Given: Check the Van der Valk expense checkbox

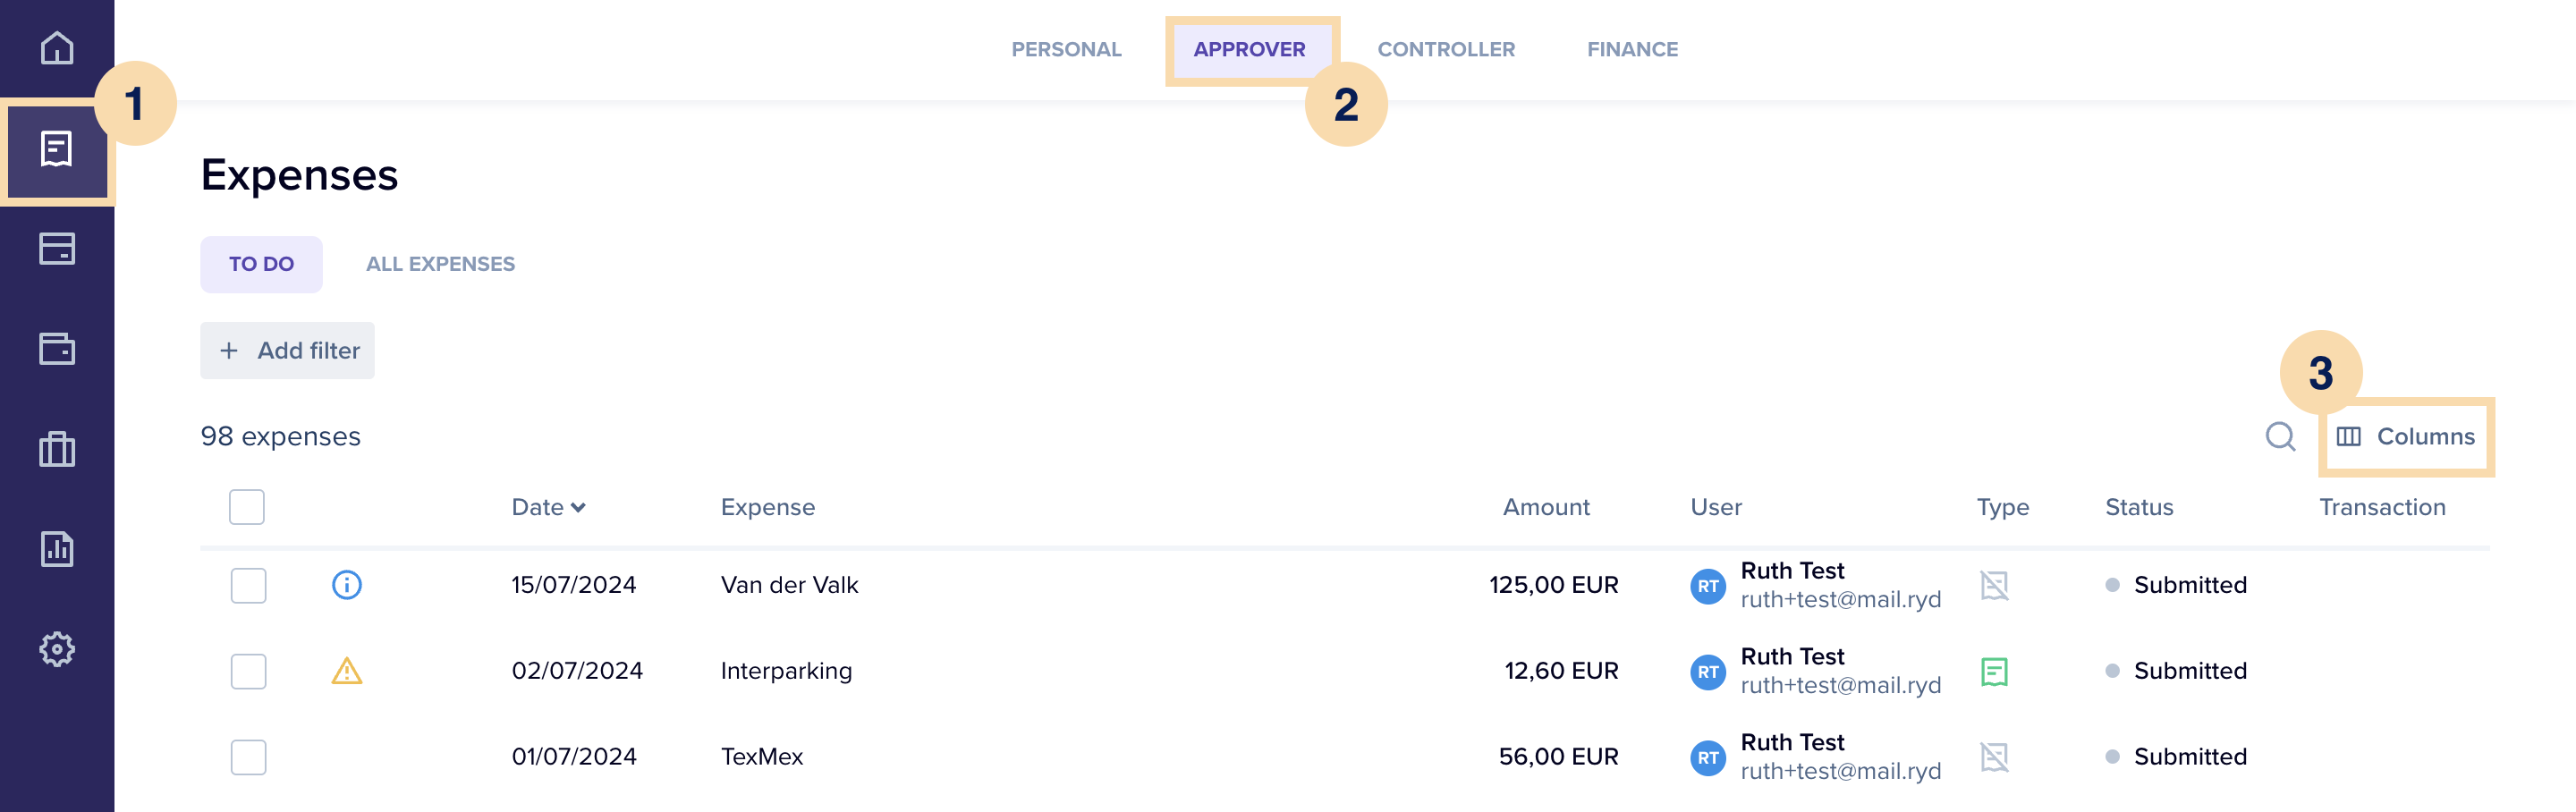Looking at the screenshot, I should pos(248,585).
